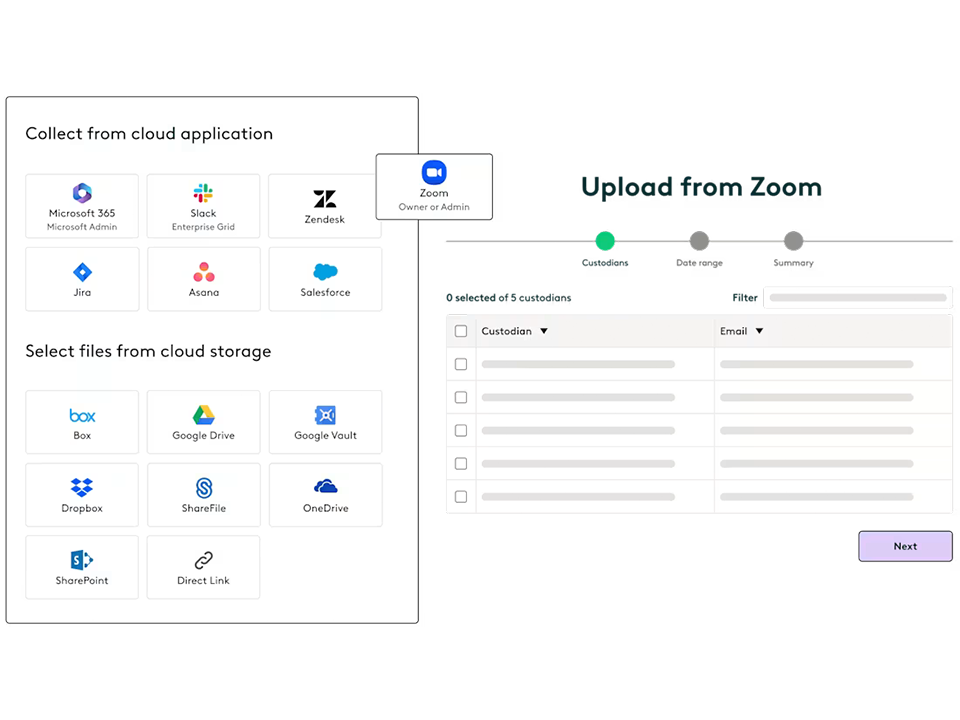Select Google Drive cloud storage
Viewport: 960px width, 720px height.
point(203,422)
